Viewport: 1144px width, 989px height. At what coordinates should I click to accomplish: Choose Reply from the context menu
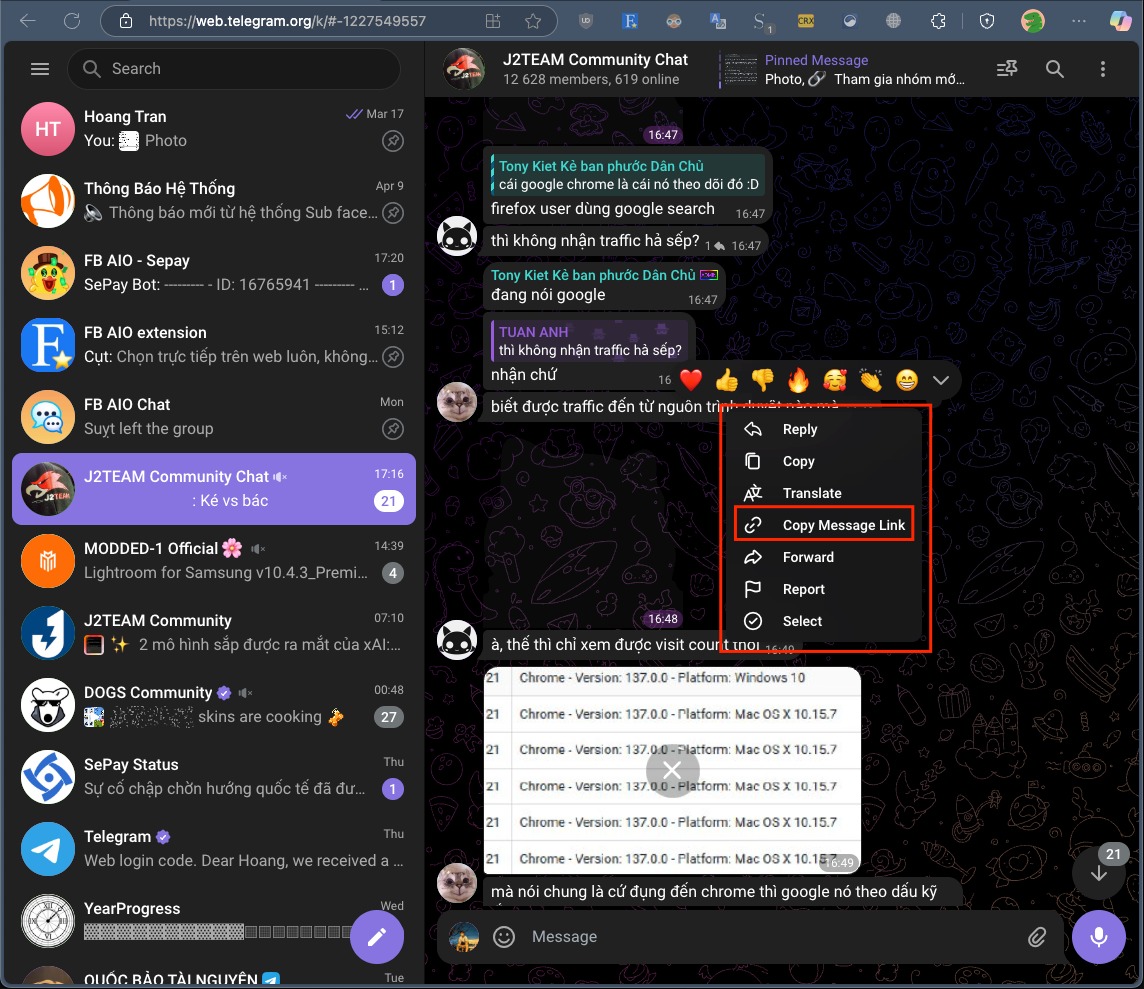(x=824, y=429)
